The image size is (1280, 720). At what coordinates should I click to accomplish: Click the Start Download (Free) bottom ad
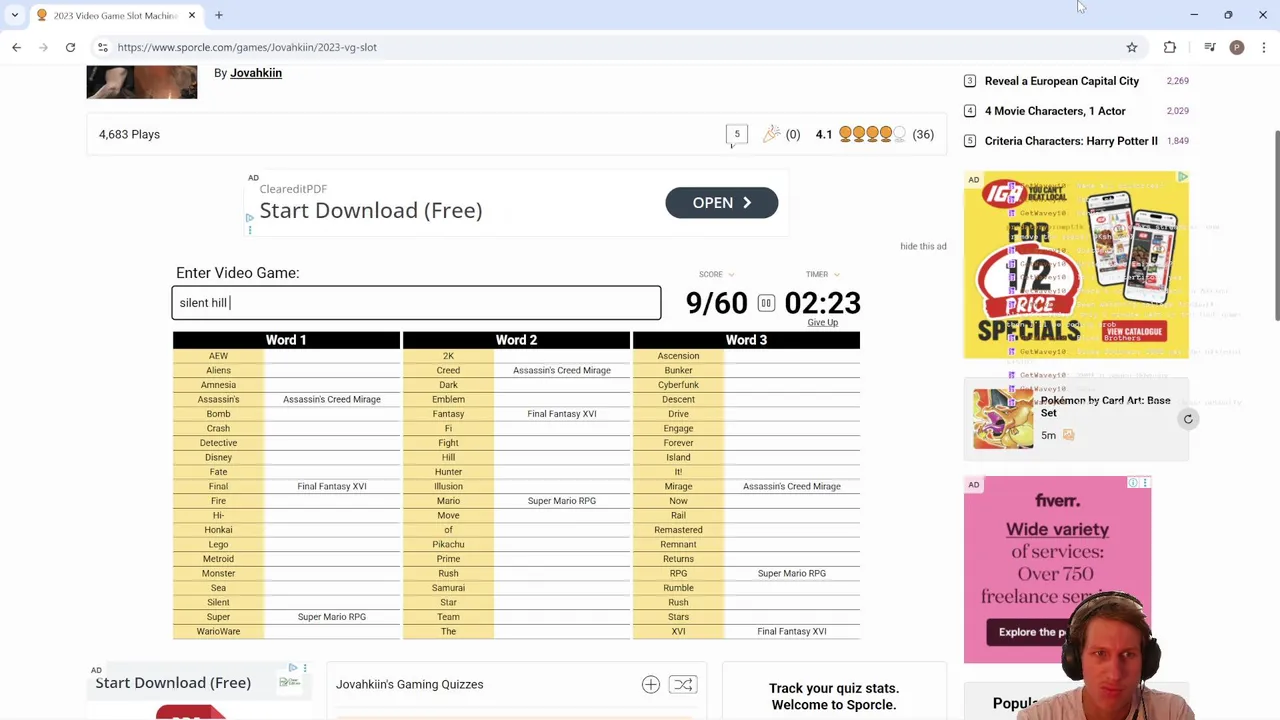point(173,683)
